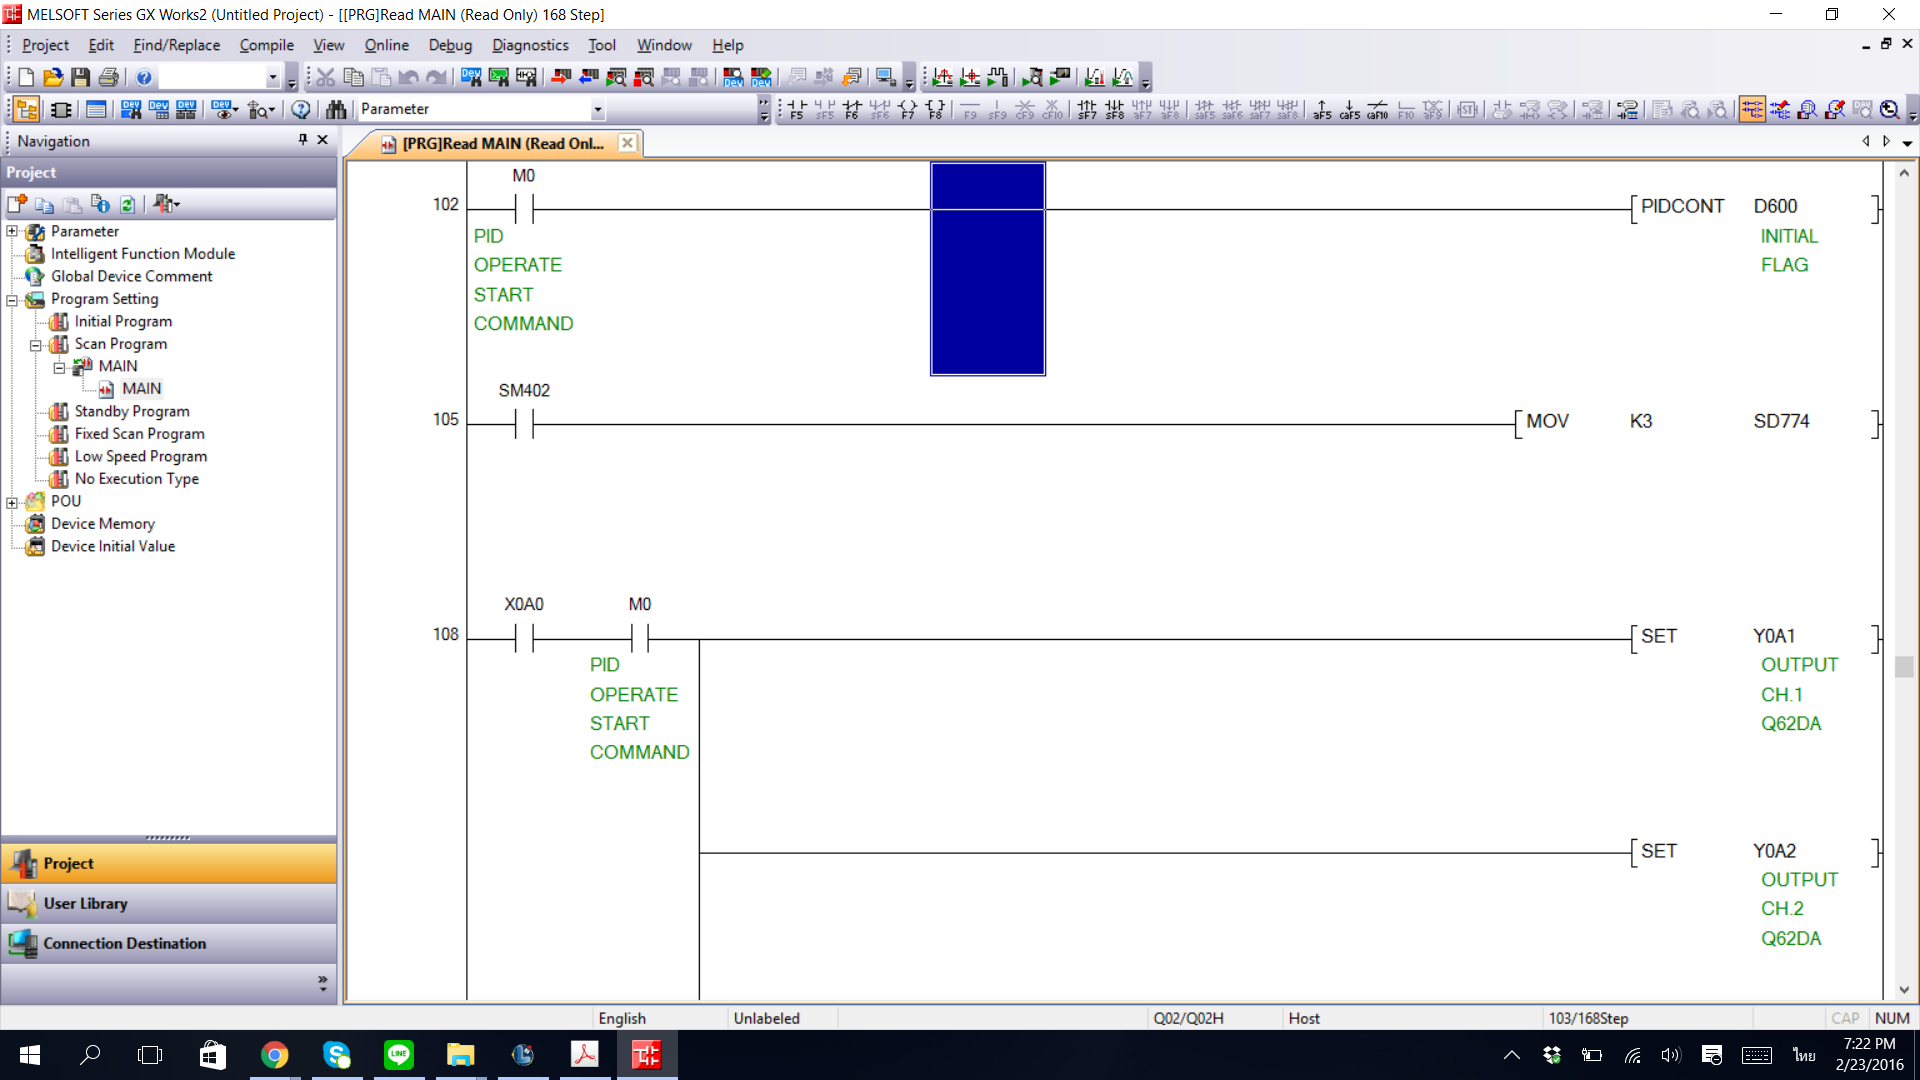Click the zoom magnifier icon on ladder toolbar
The width and height of the screenshot is (1920, 1080).
tap(1889, 109)
